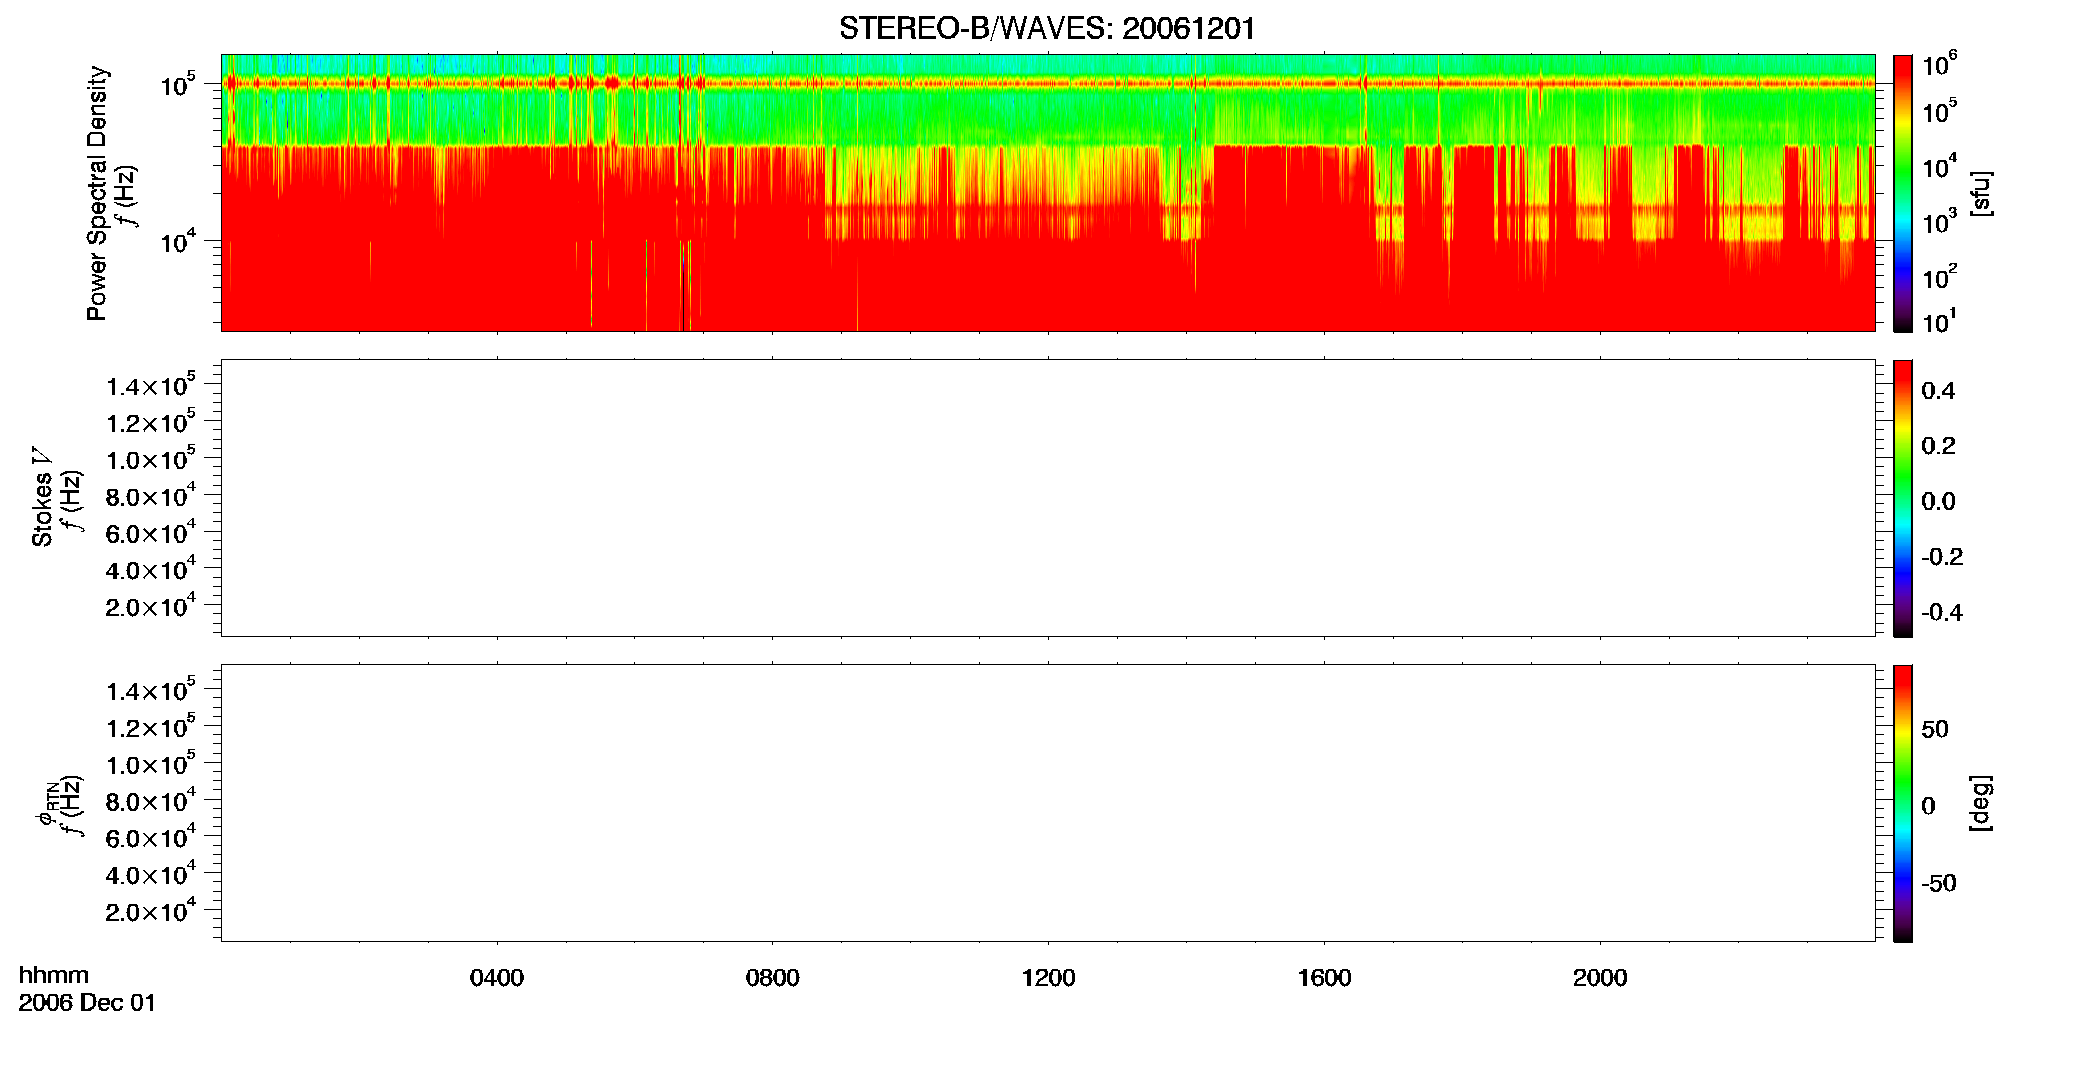Click the power spectral density color bar
The image size is (2096, 1080).
point(1903,193)
